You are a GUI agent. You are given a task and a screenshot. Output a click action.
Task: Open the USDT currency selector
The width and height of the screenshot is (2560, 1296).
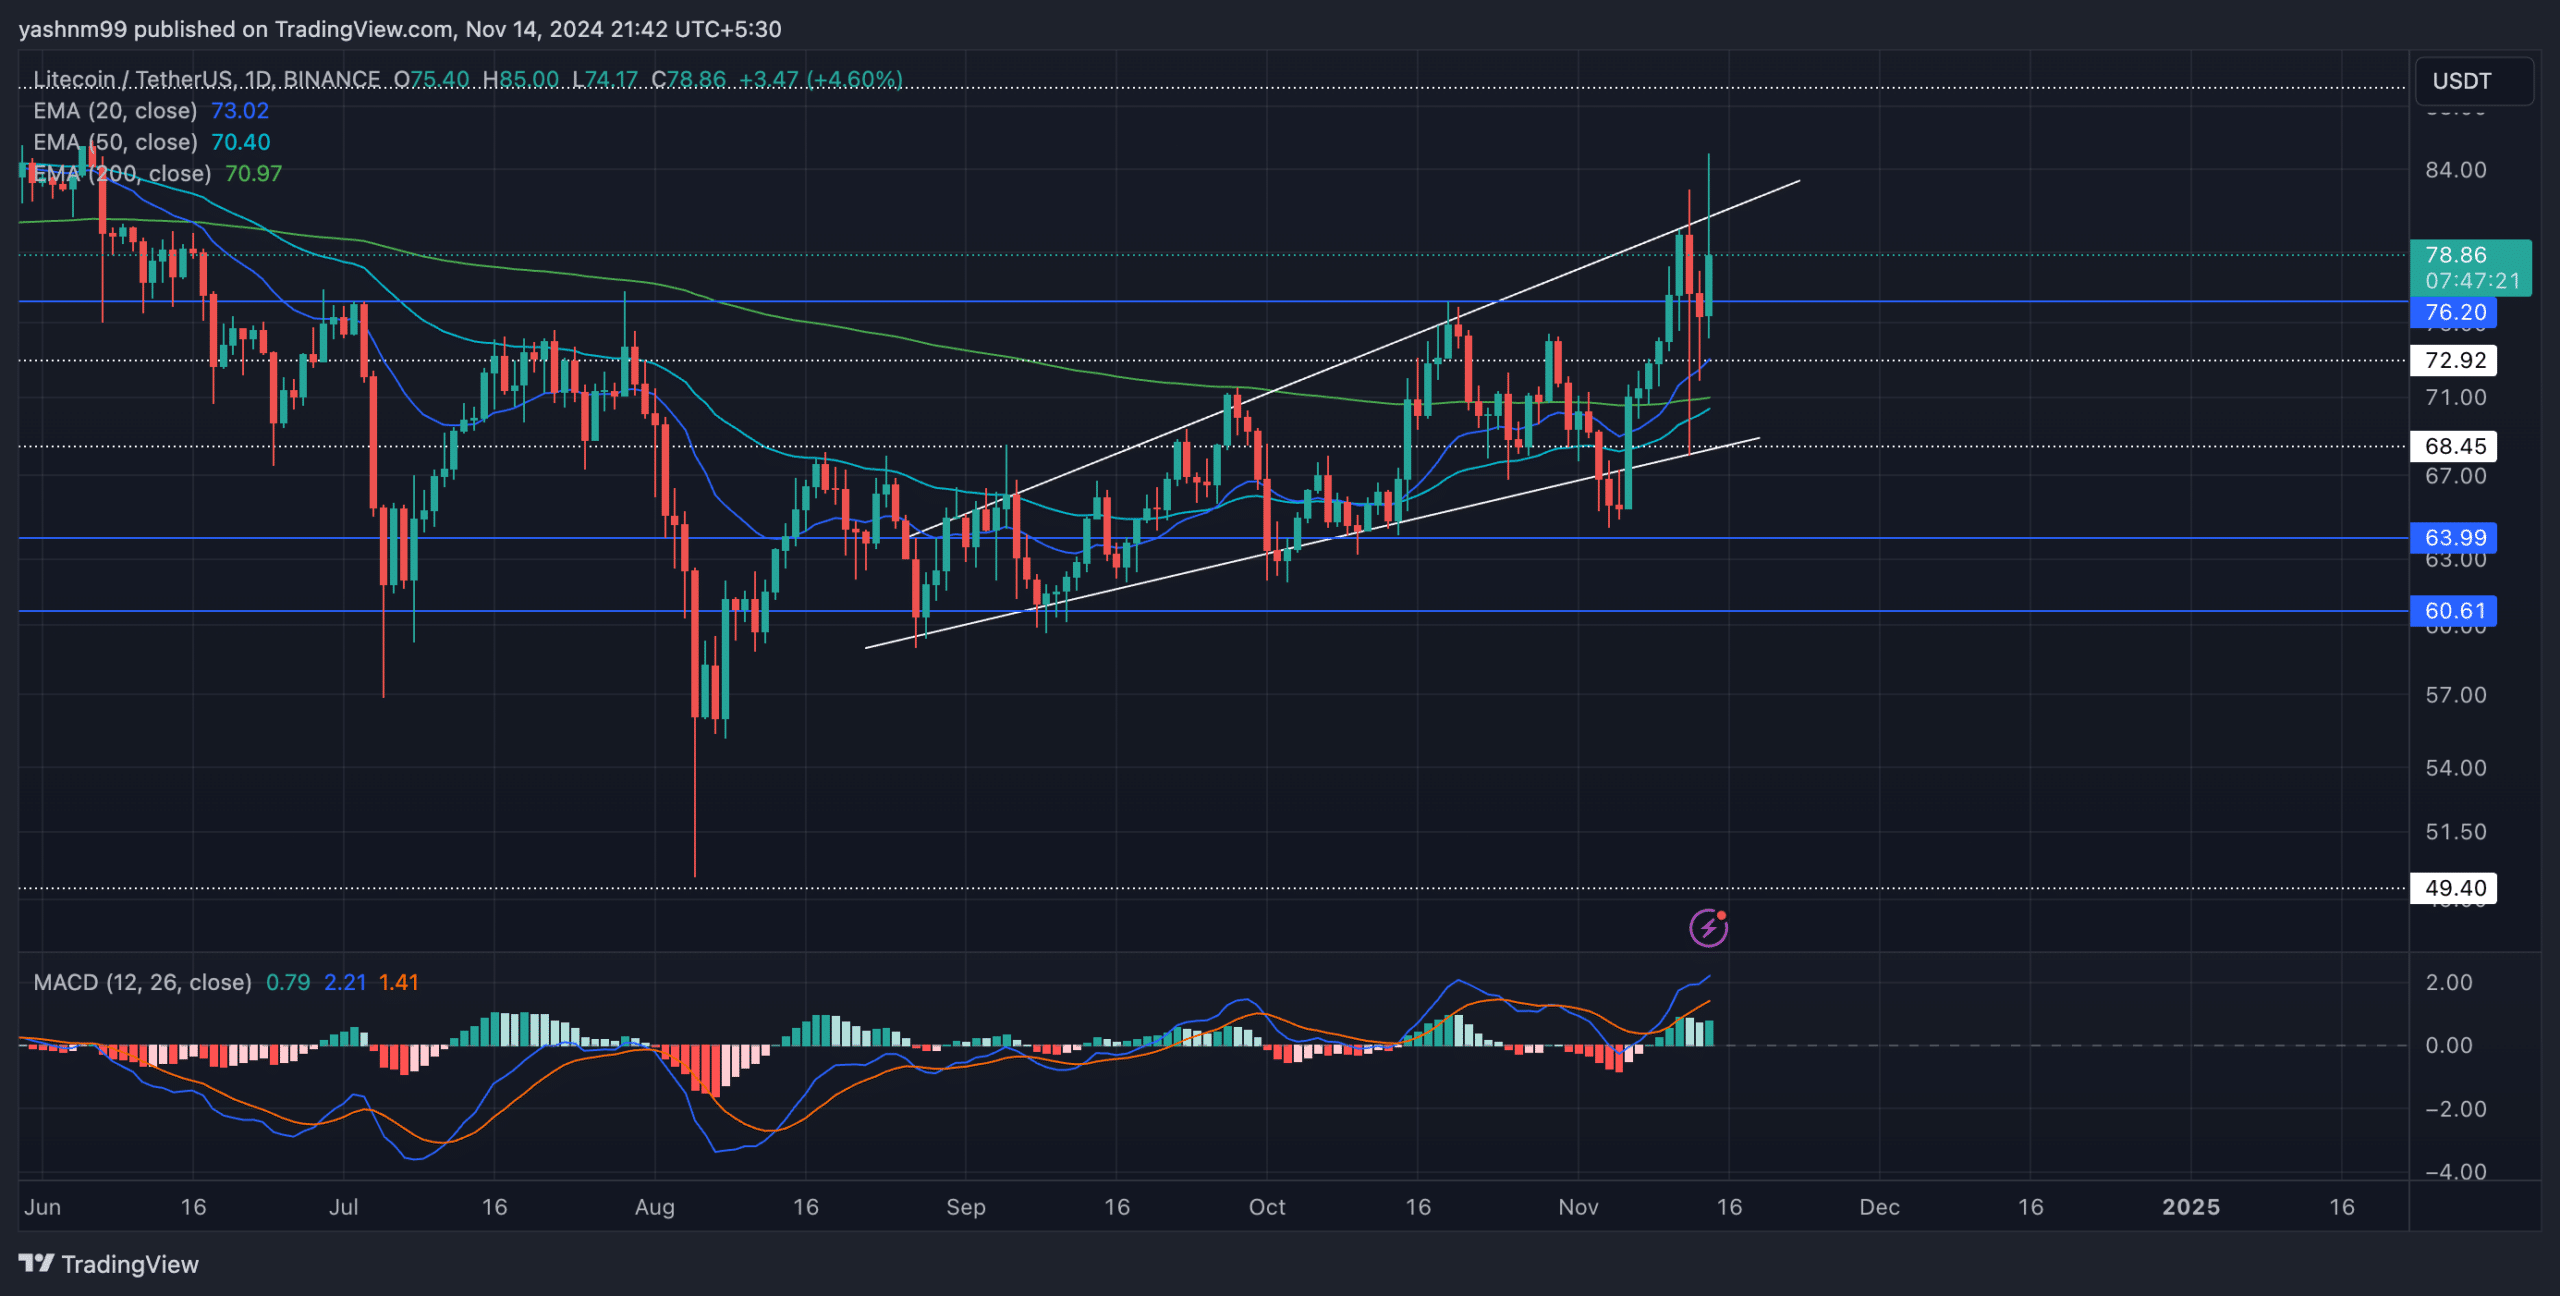tap(2474, 81)
